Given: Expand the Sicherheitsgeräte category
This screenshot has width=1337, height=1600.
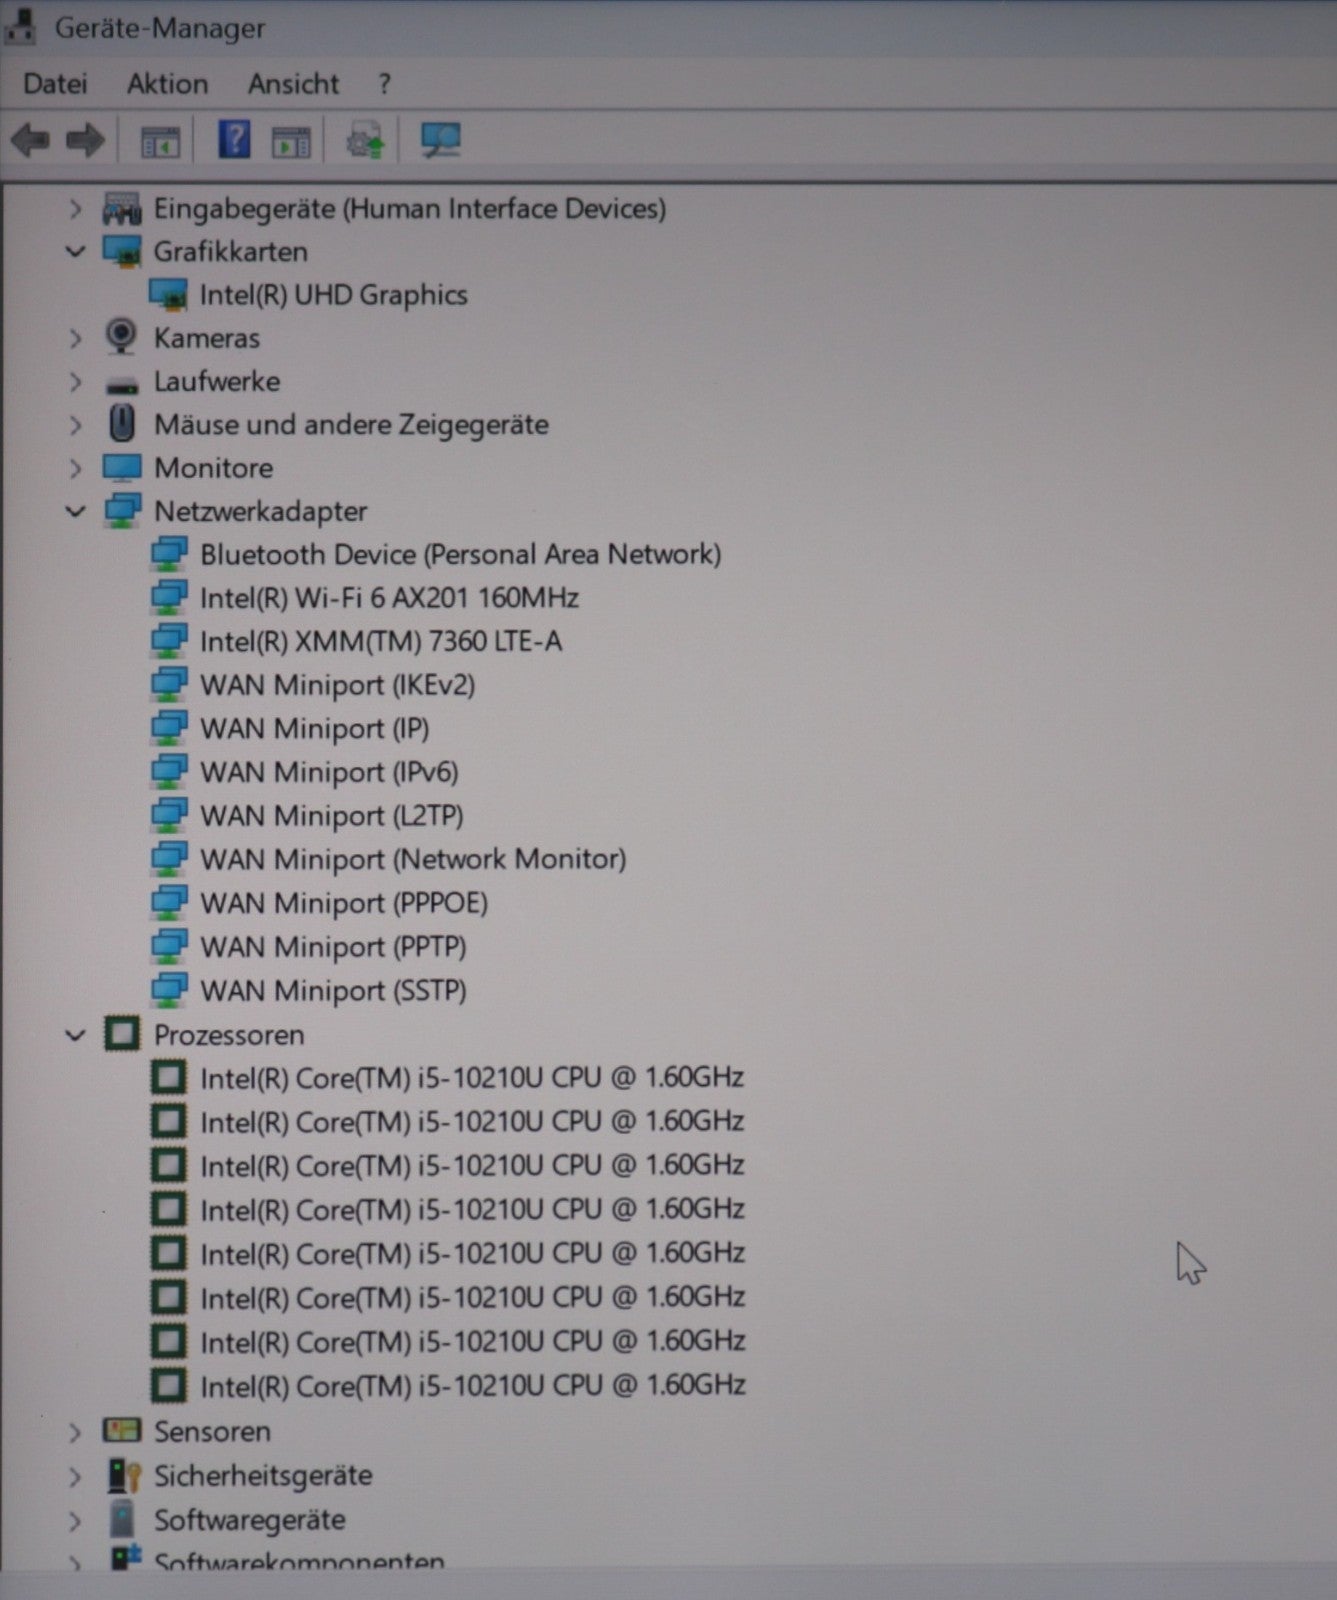Looking at the screenshot, I should pos(75,1476).
